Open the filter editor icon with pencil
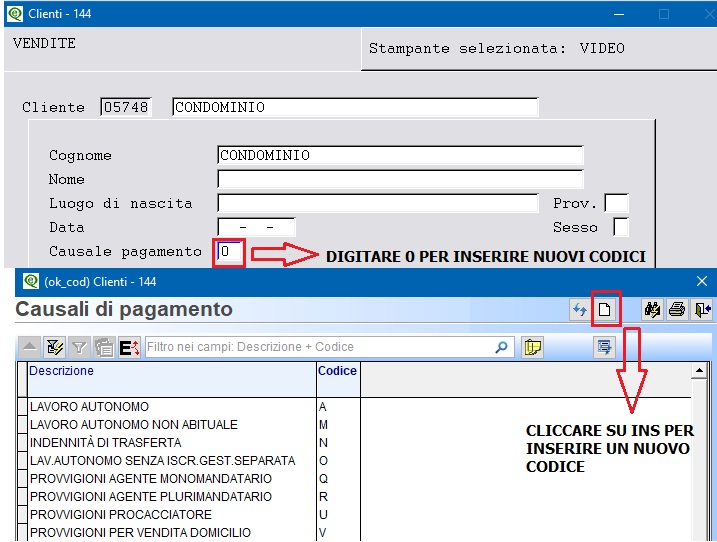Viewport: 717px width, 542px height. tap(55, 348)
